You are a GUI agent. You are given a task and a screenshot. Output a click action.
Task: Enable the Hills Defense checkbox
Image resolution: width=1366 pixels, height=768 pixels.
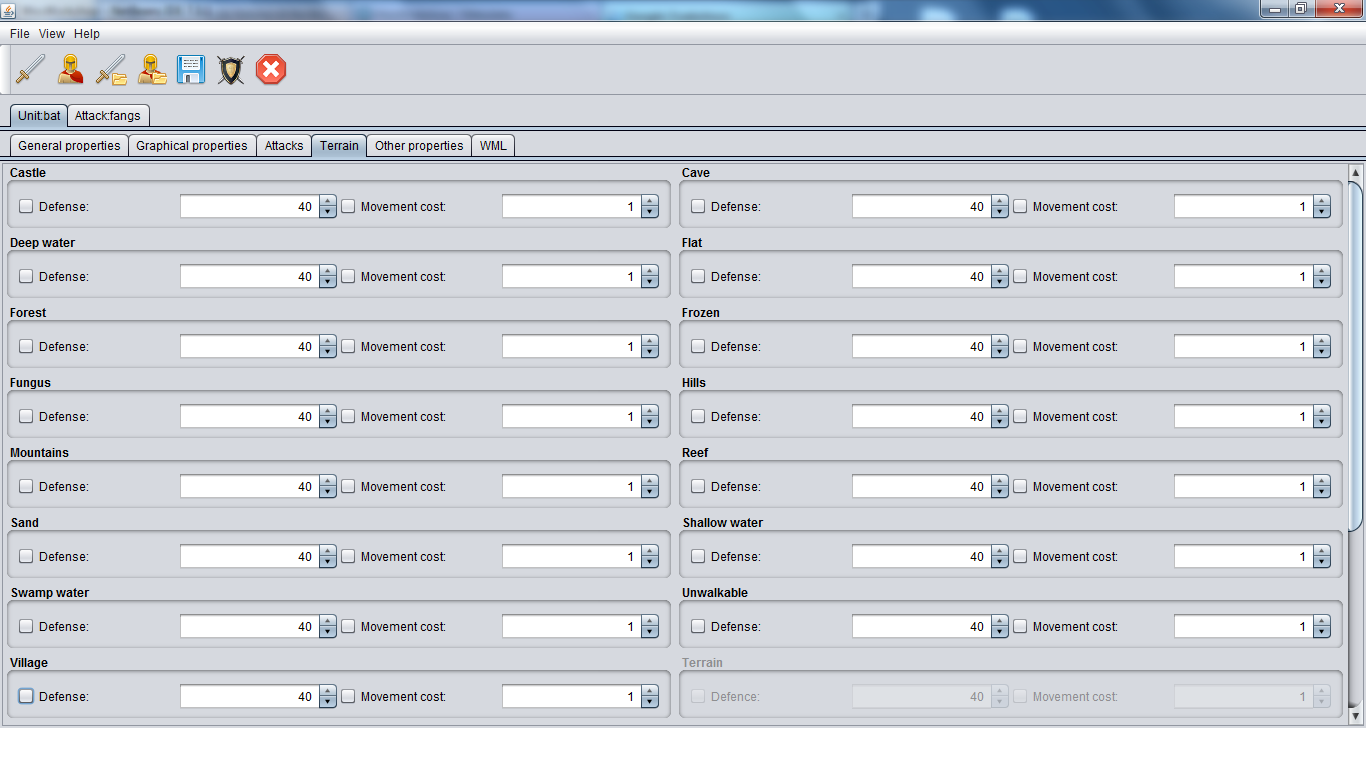click(x=698, y=417)
